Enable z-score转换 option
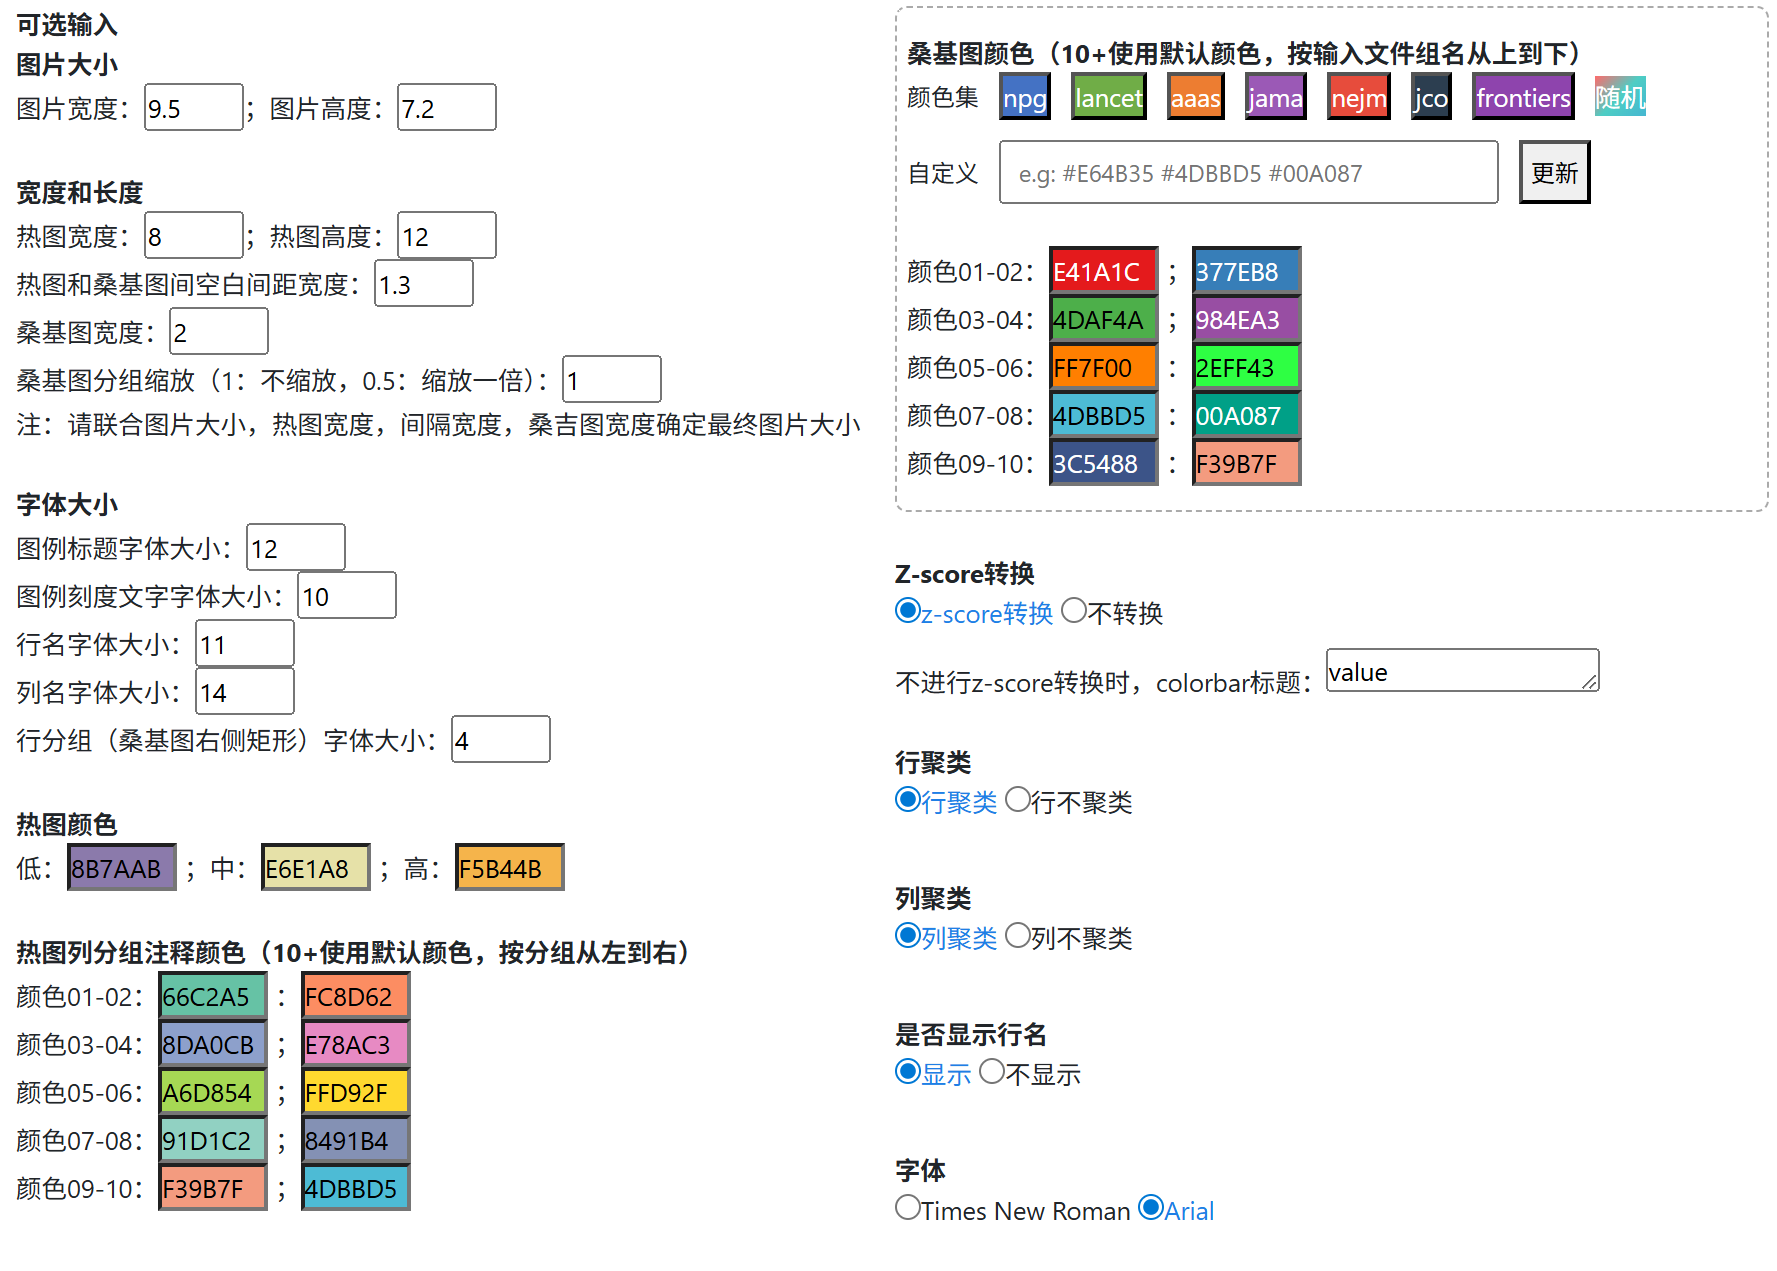 (907, 611)
